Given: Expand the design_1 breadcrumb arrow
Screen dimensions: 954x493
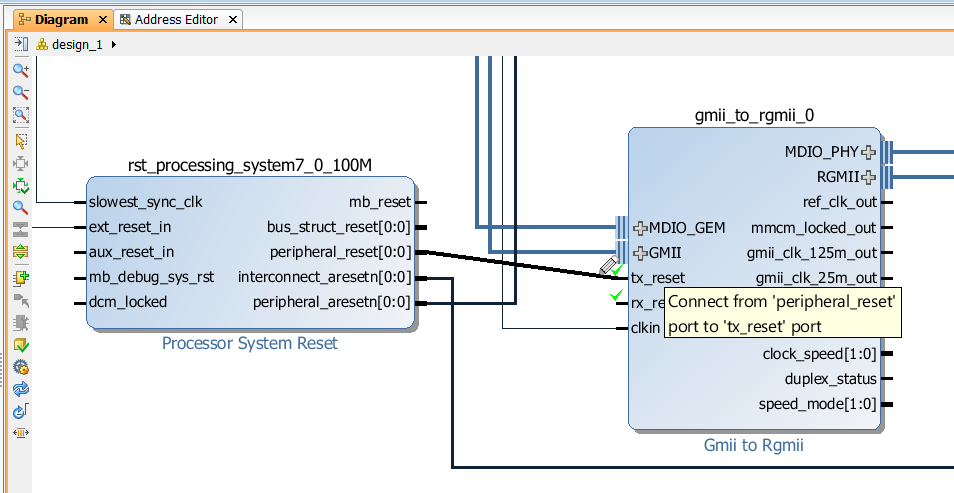Looking at the screenshot, I should pos(114,44).
